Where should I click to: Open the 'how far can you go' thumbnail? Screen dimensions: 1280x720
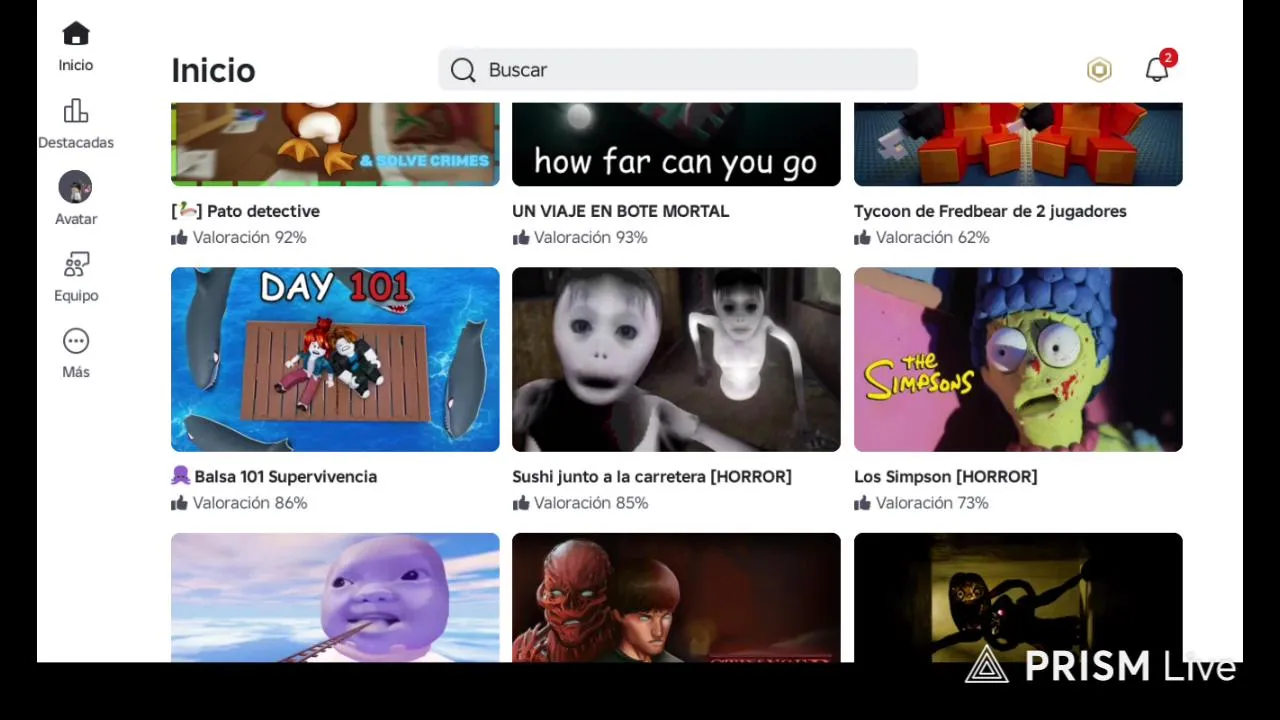tap(676, 144)
